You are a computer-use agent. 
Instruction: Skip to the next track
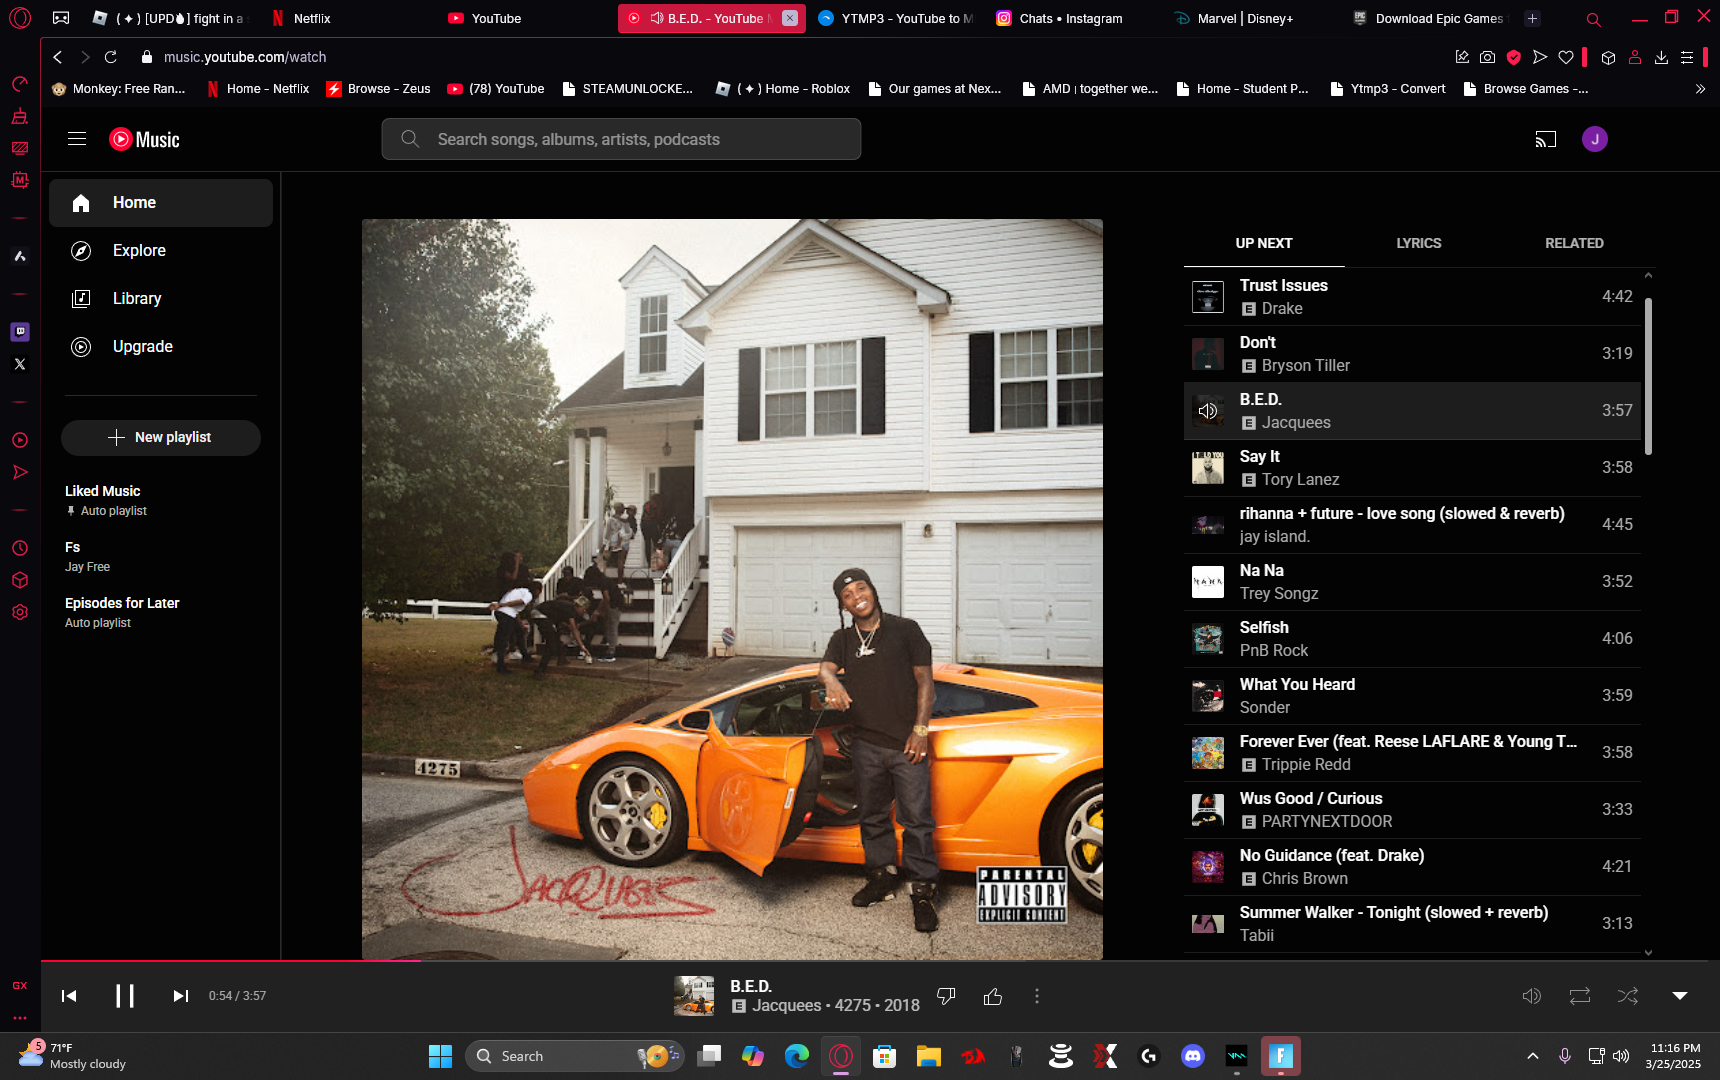pyautogui.click(x=180, y=996)
